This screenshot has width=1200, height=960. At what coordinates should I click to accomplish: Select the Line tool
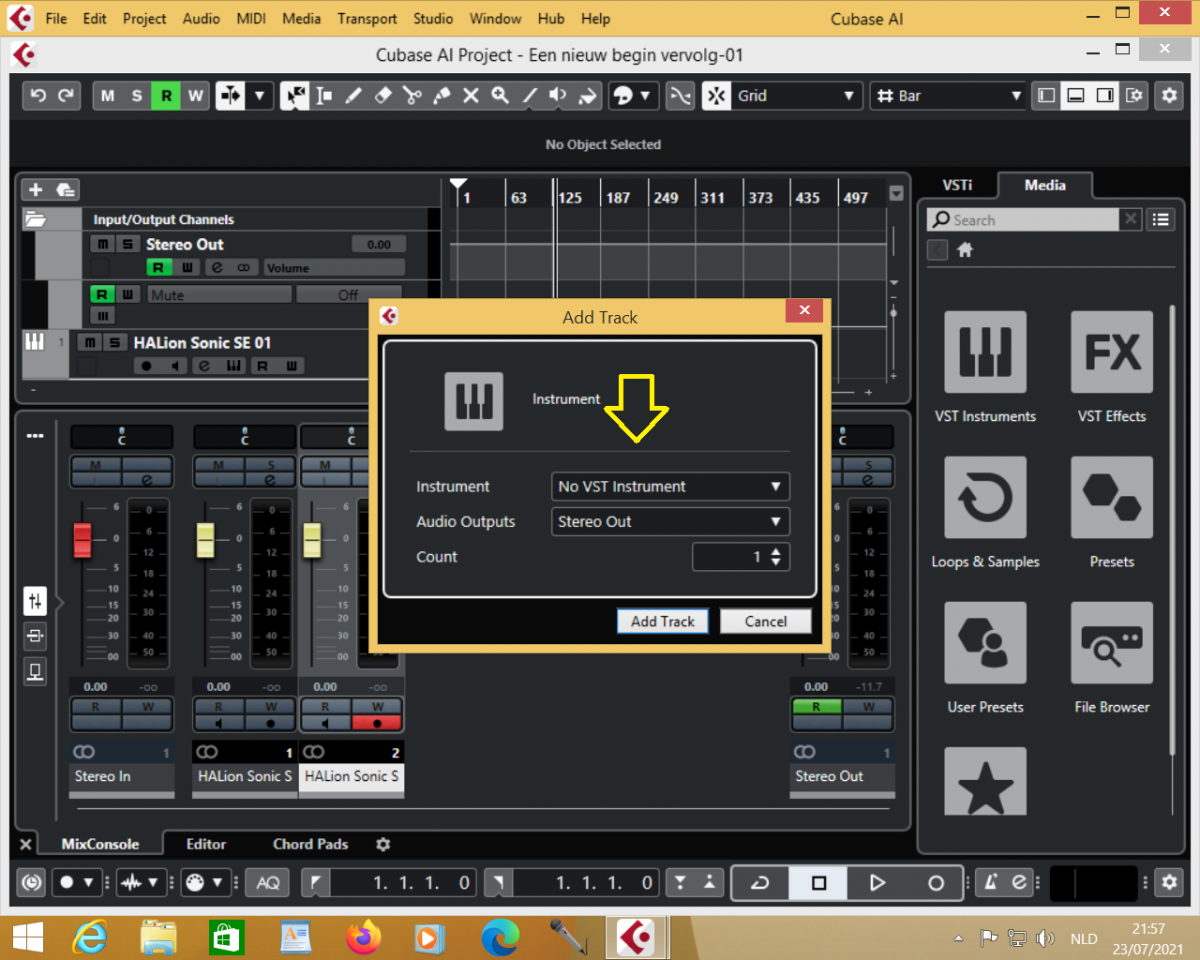[529, 96]
